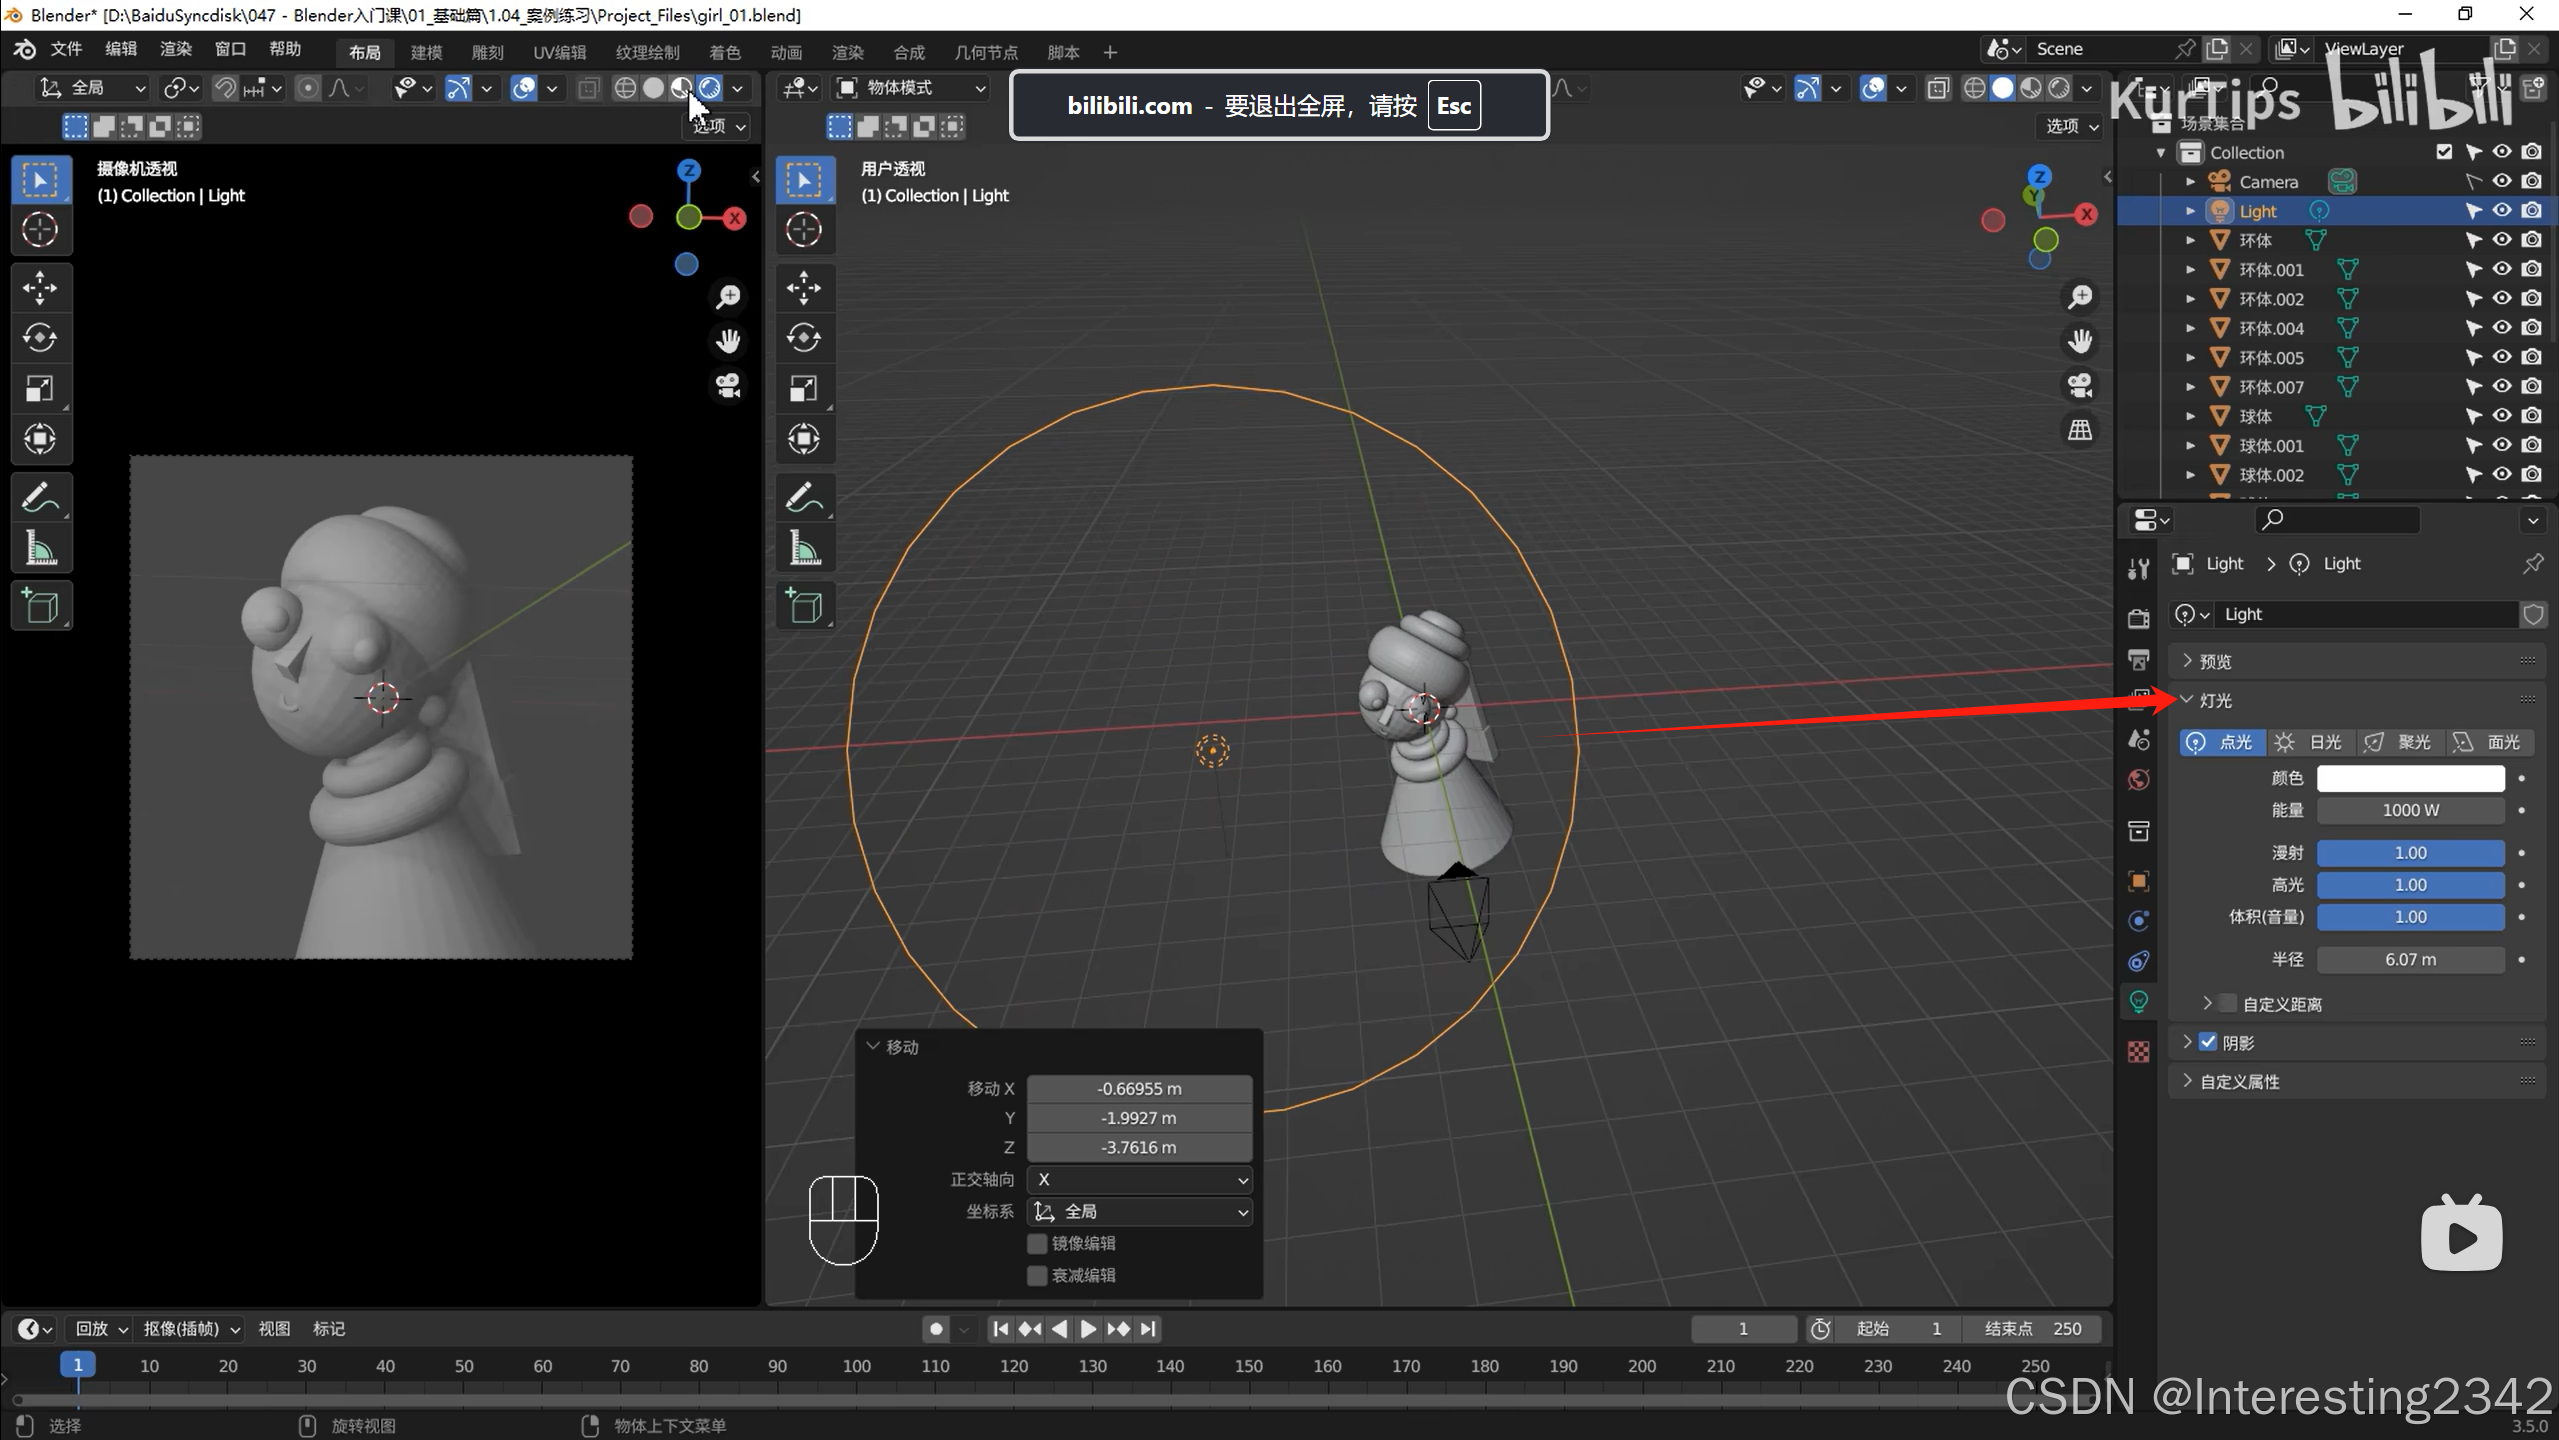Expand the 预览 panel
Screen dimensions: 2559x1440
[x=2214, y=661]
